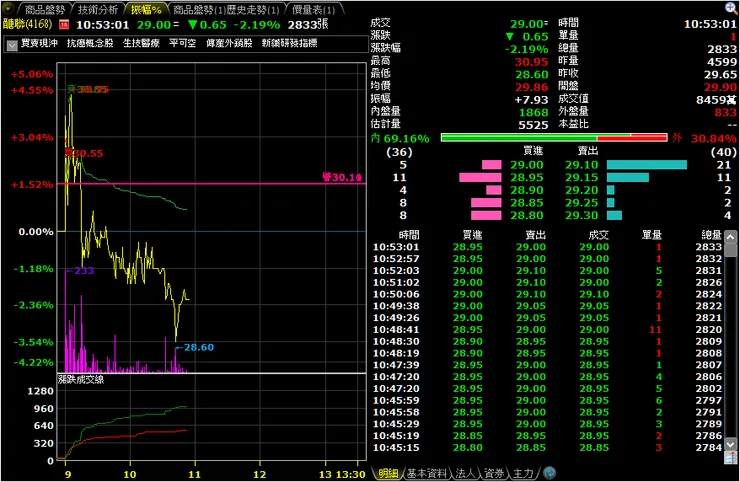Click the pink bid volume bar at 28.95

tap(480, 178)
